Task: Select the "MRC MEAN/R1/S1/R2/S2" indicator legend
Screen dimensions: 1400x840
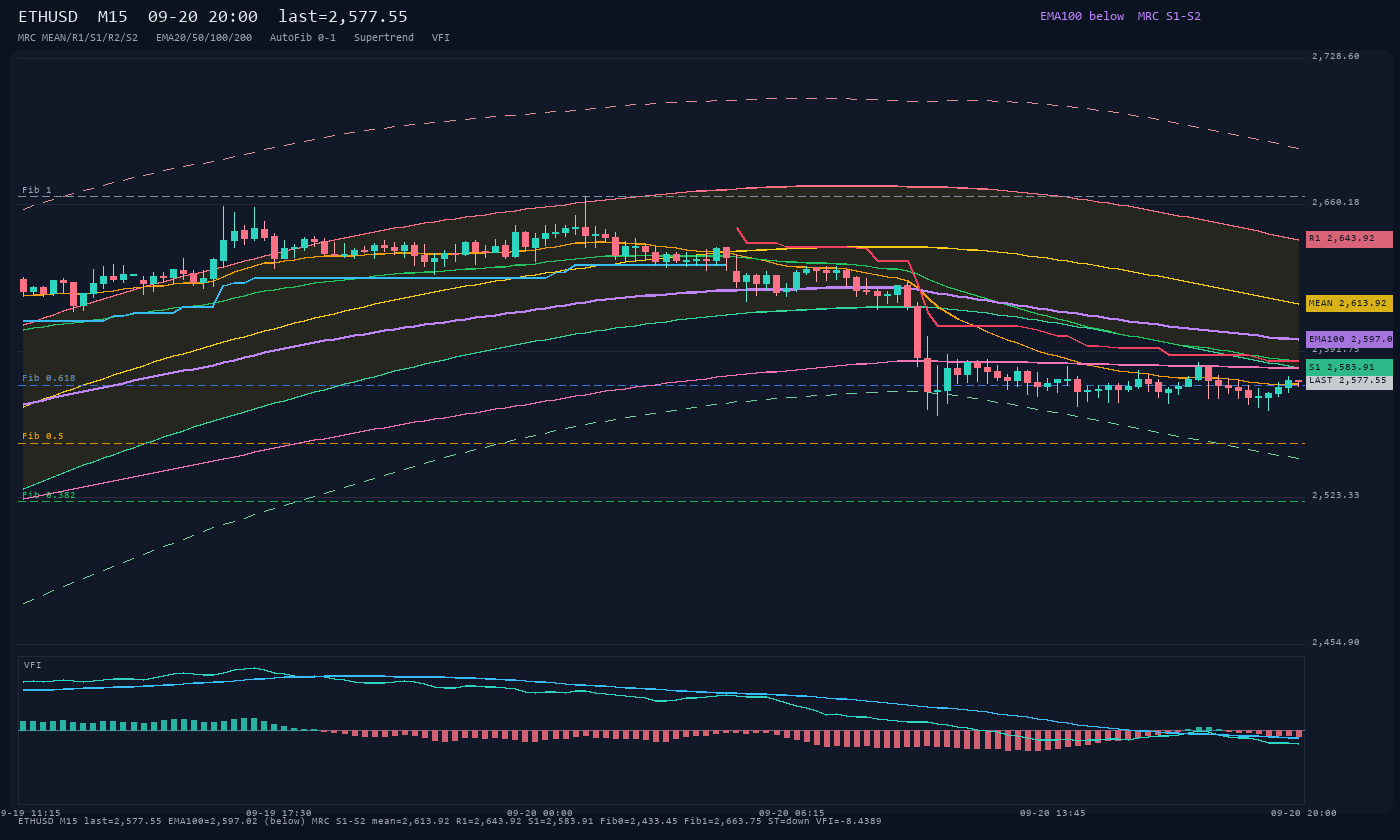Action: [78, 38]
